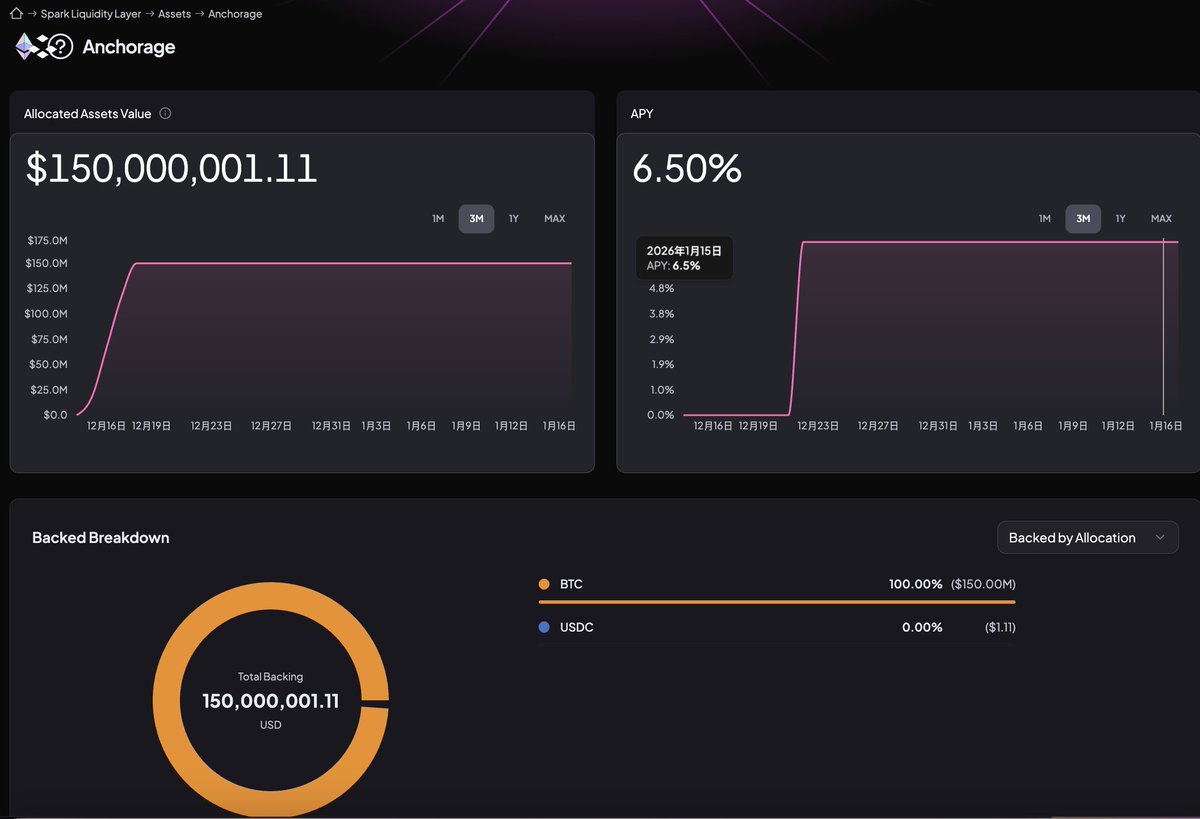Click the Ethereum logo icon near Anchorage title
Viewport: 1200px width, 819px height.
[x=24, y=46]
